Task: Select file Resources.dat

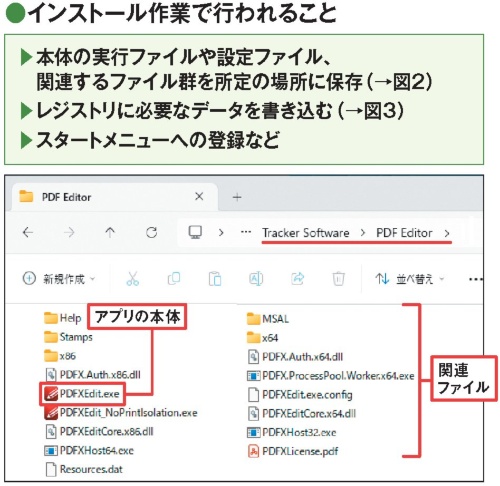Action: pyautogui.click(x=84, y=469)
